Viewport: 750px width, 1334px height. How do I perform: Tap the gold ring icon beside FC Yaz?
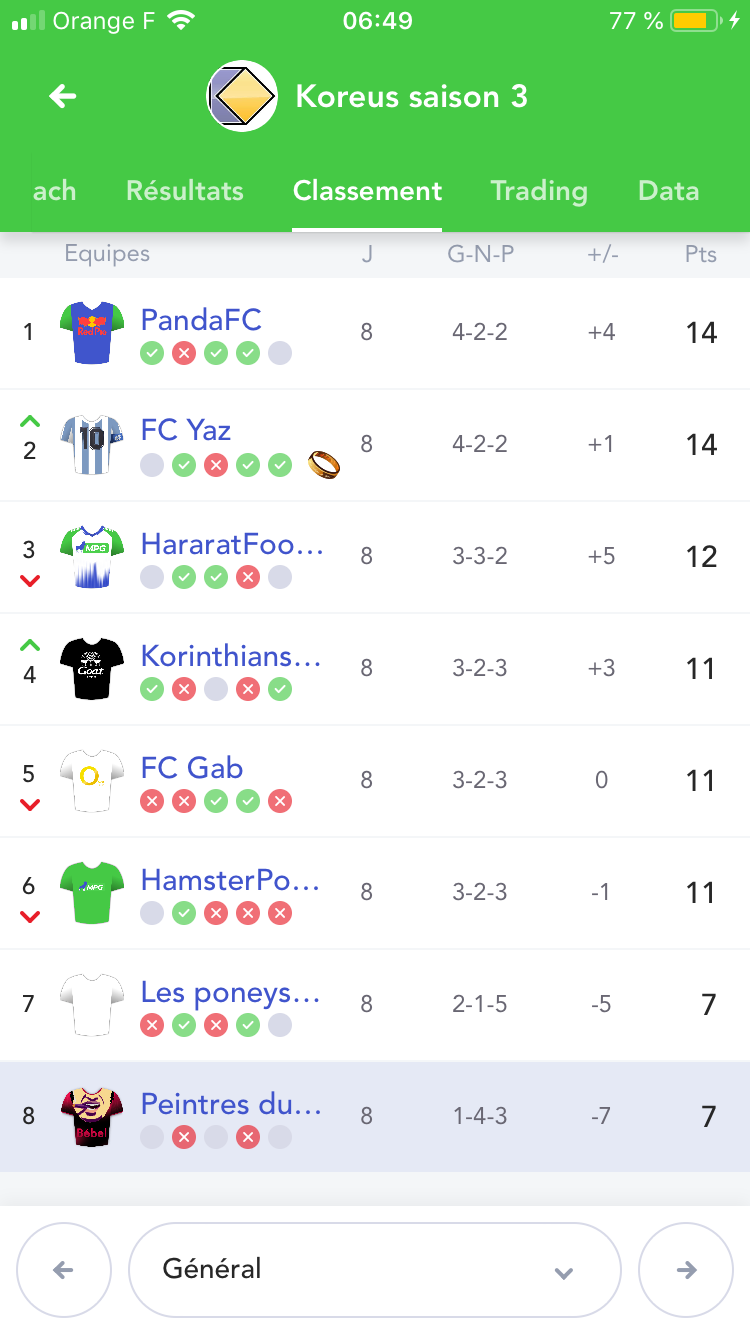pos(324,464)
